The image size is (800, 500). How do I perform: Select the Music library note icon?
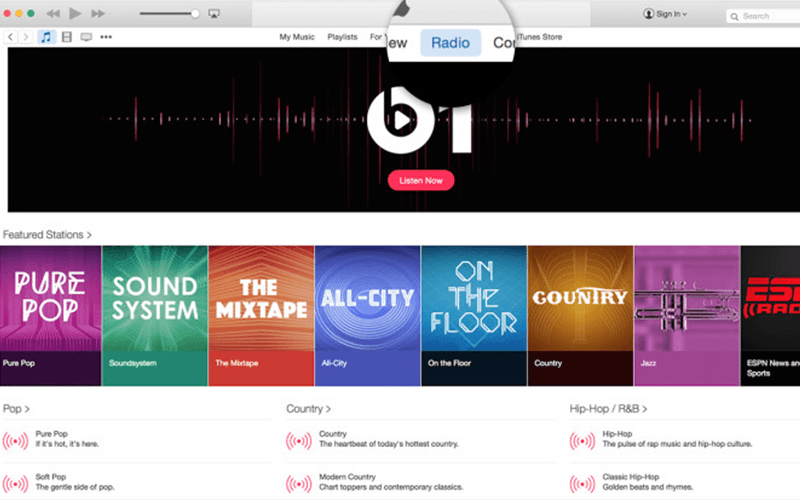pyautogui.click(x=46, y=37)
